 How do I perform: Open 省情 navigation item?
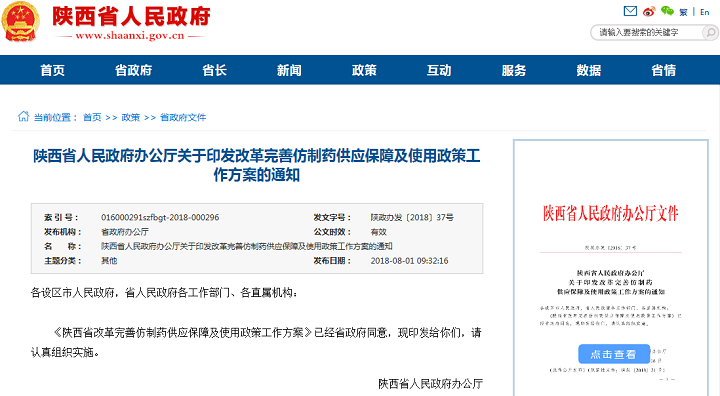(664, 70)
